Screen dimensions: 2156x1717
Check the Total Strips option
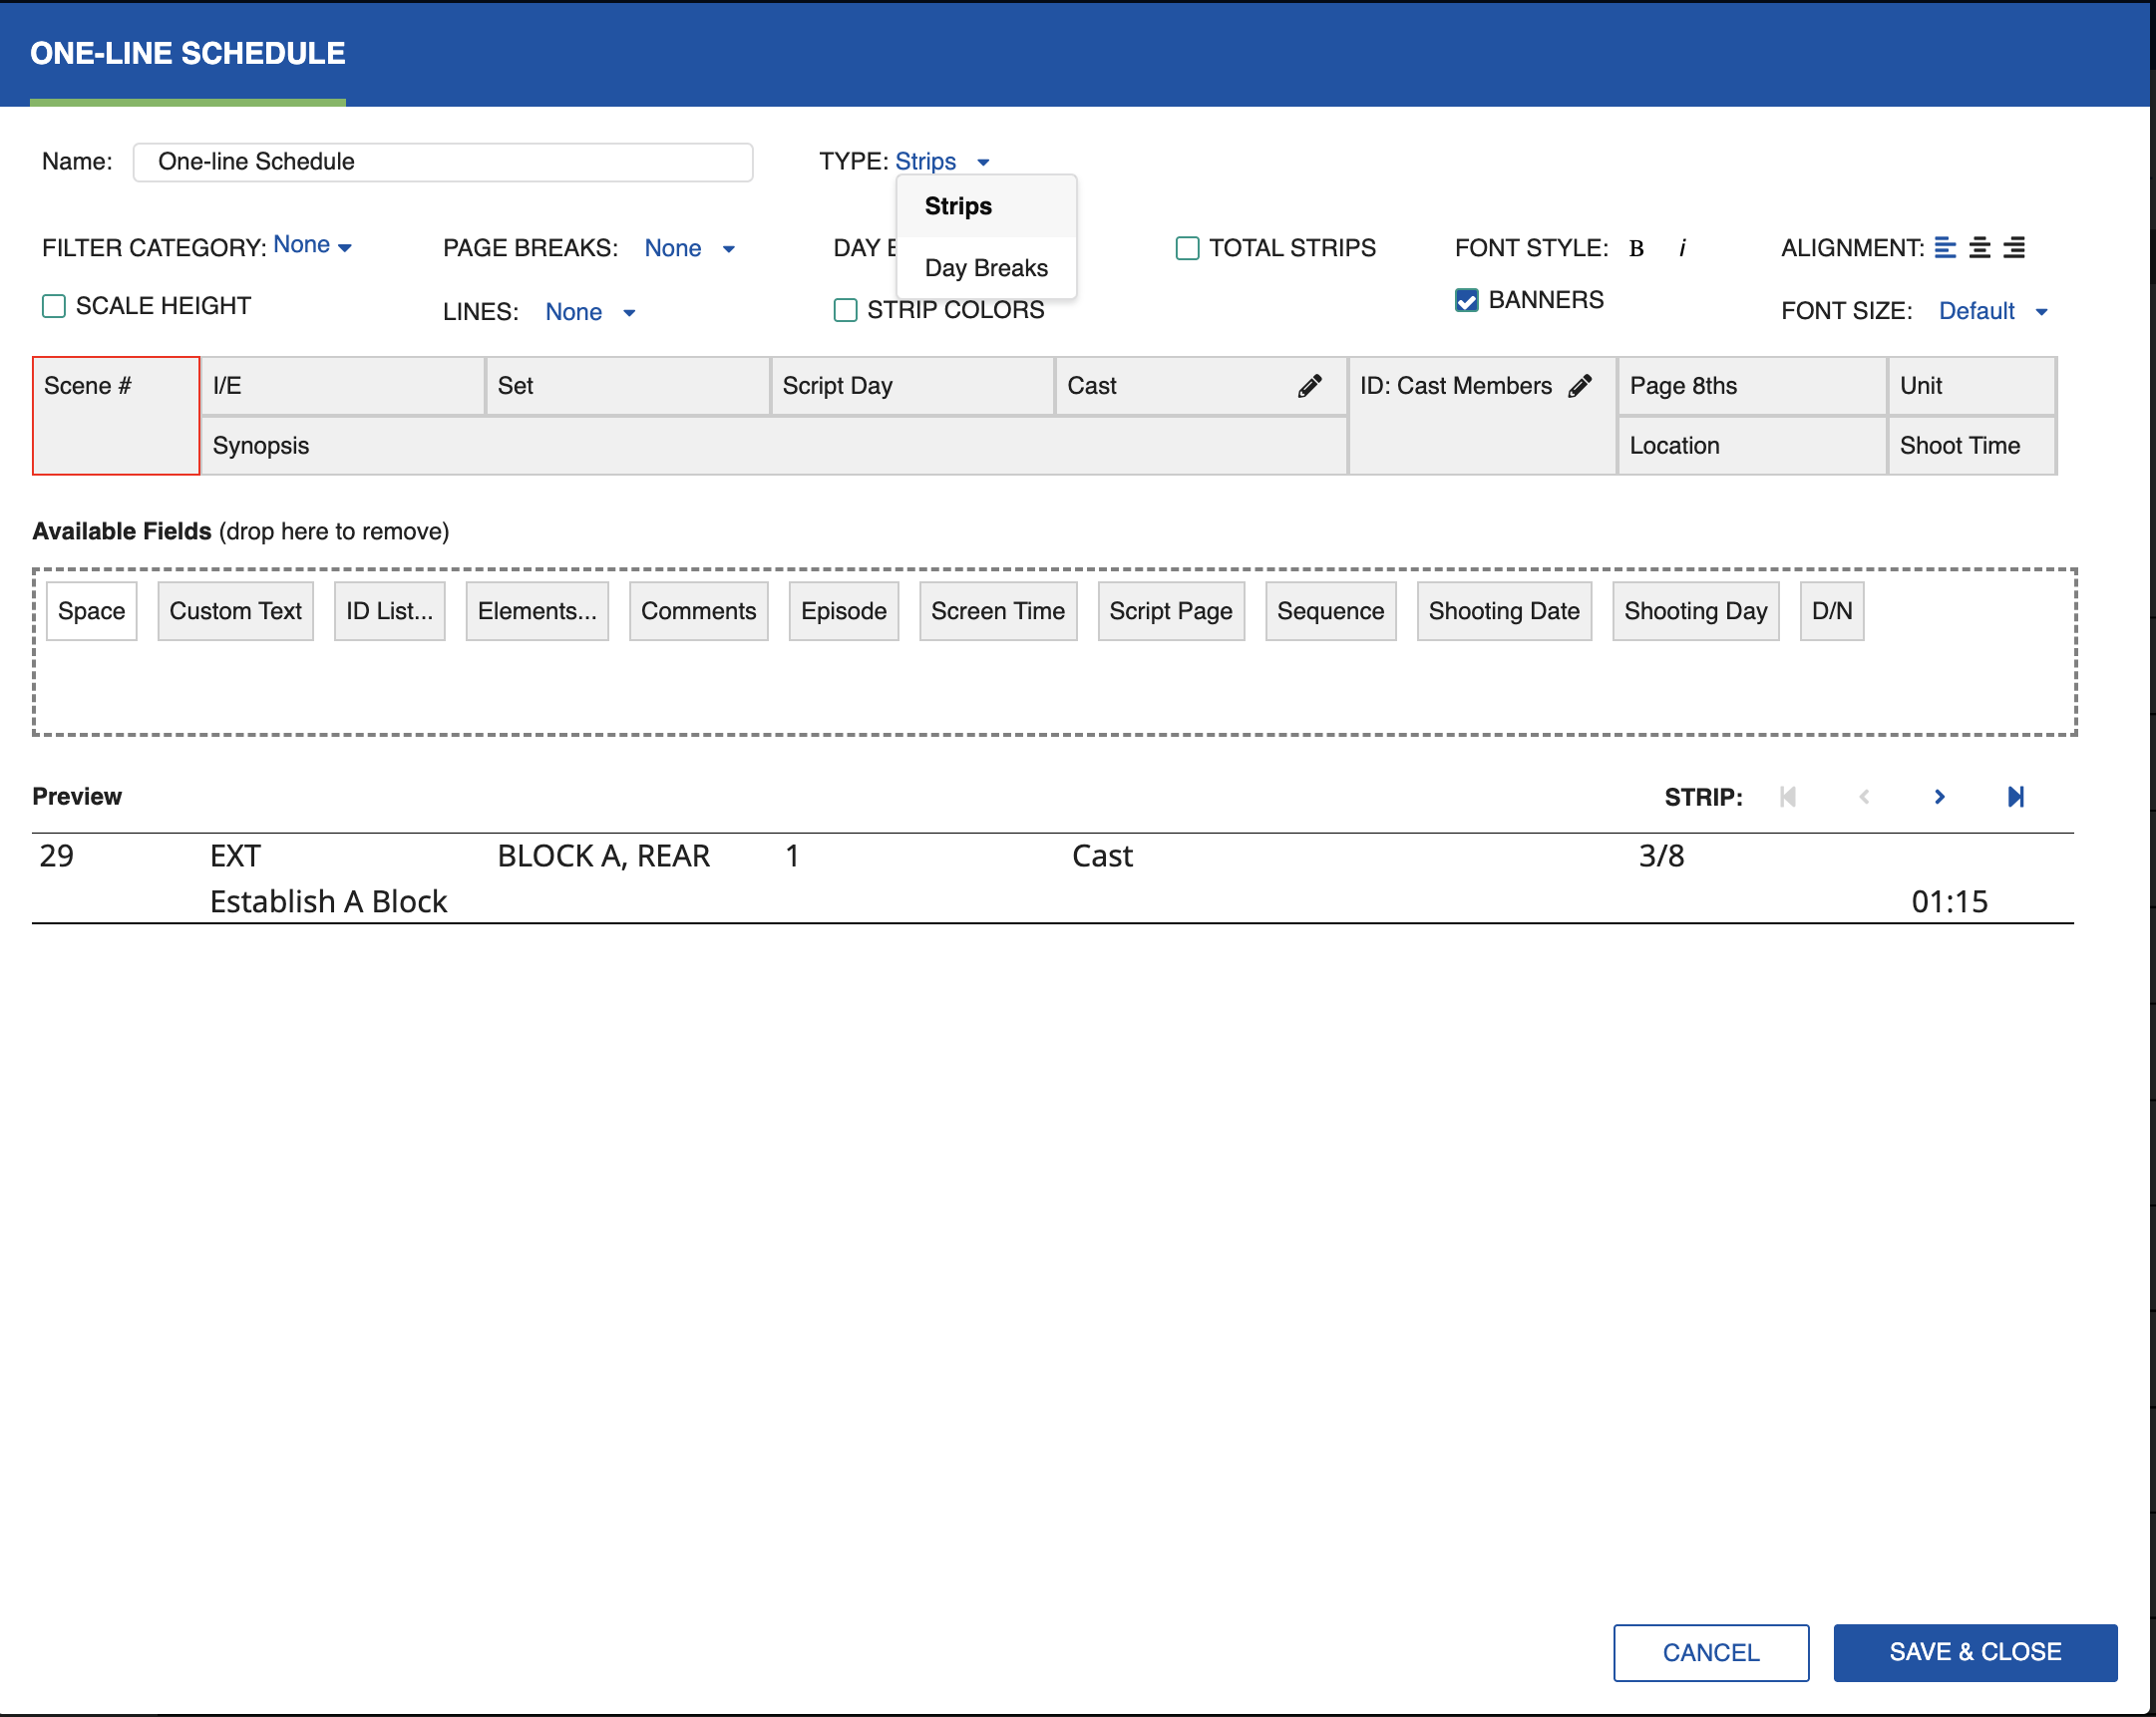point(1187,248)
